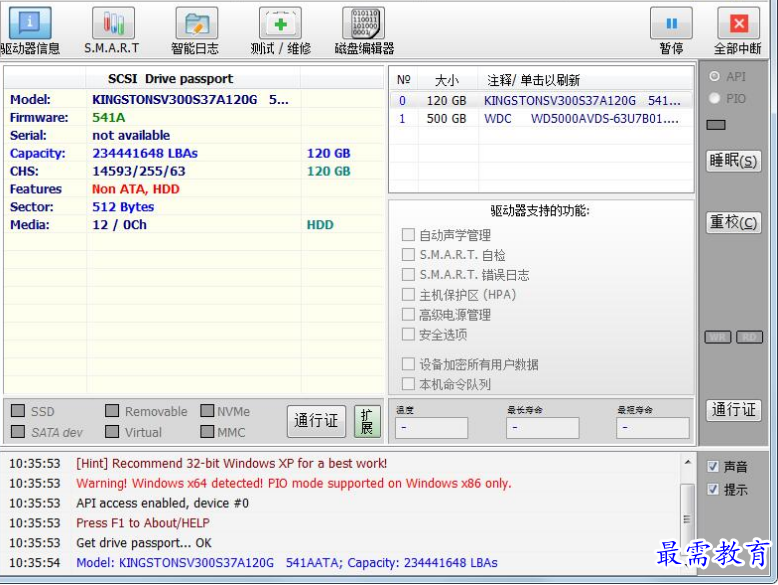Click the log panel scrollbar down arrow
Image resolution: width=778 pixels, height=585 pixels.
tap(687, 563)
